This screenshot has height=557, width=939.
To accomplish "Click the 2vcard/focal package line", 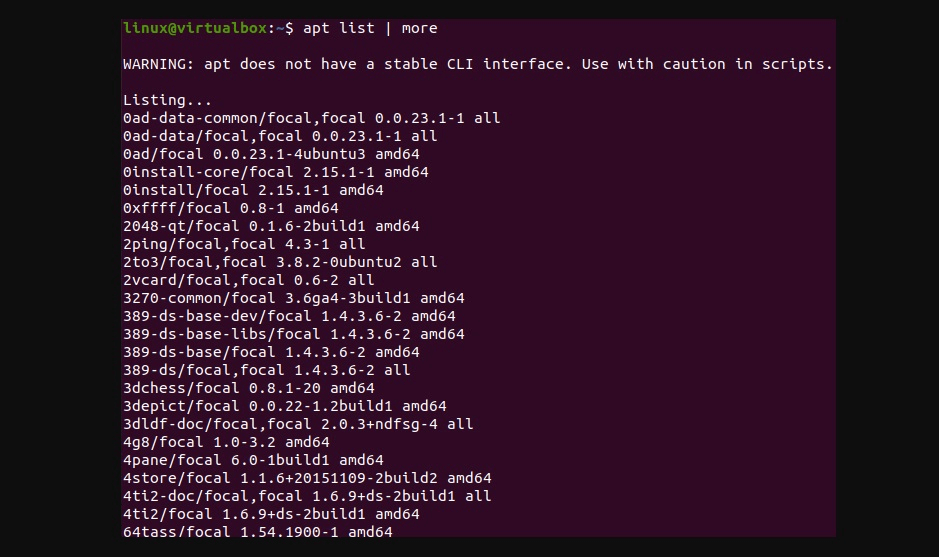I will click(249, 280).
